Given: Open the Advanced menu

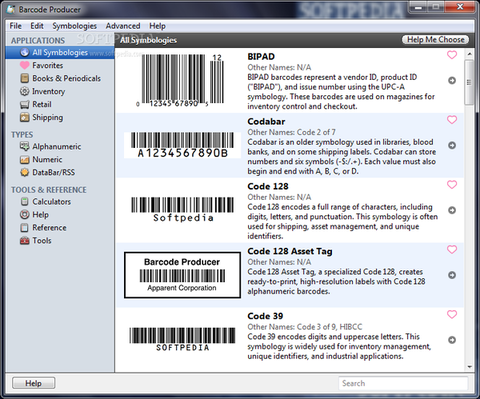Looking at the screenshot, I should pyautogui.click(x=123, y=26).
